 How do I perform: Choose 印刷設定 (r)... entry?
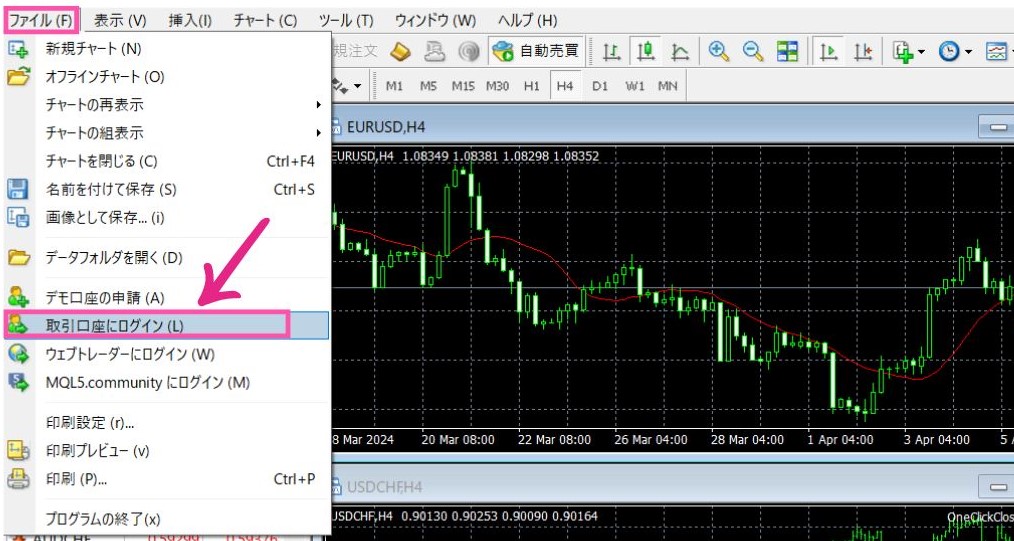[x=166, y=423]
